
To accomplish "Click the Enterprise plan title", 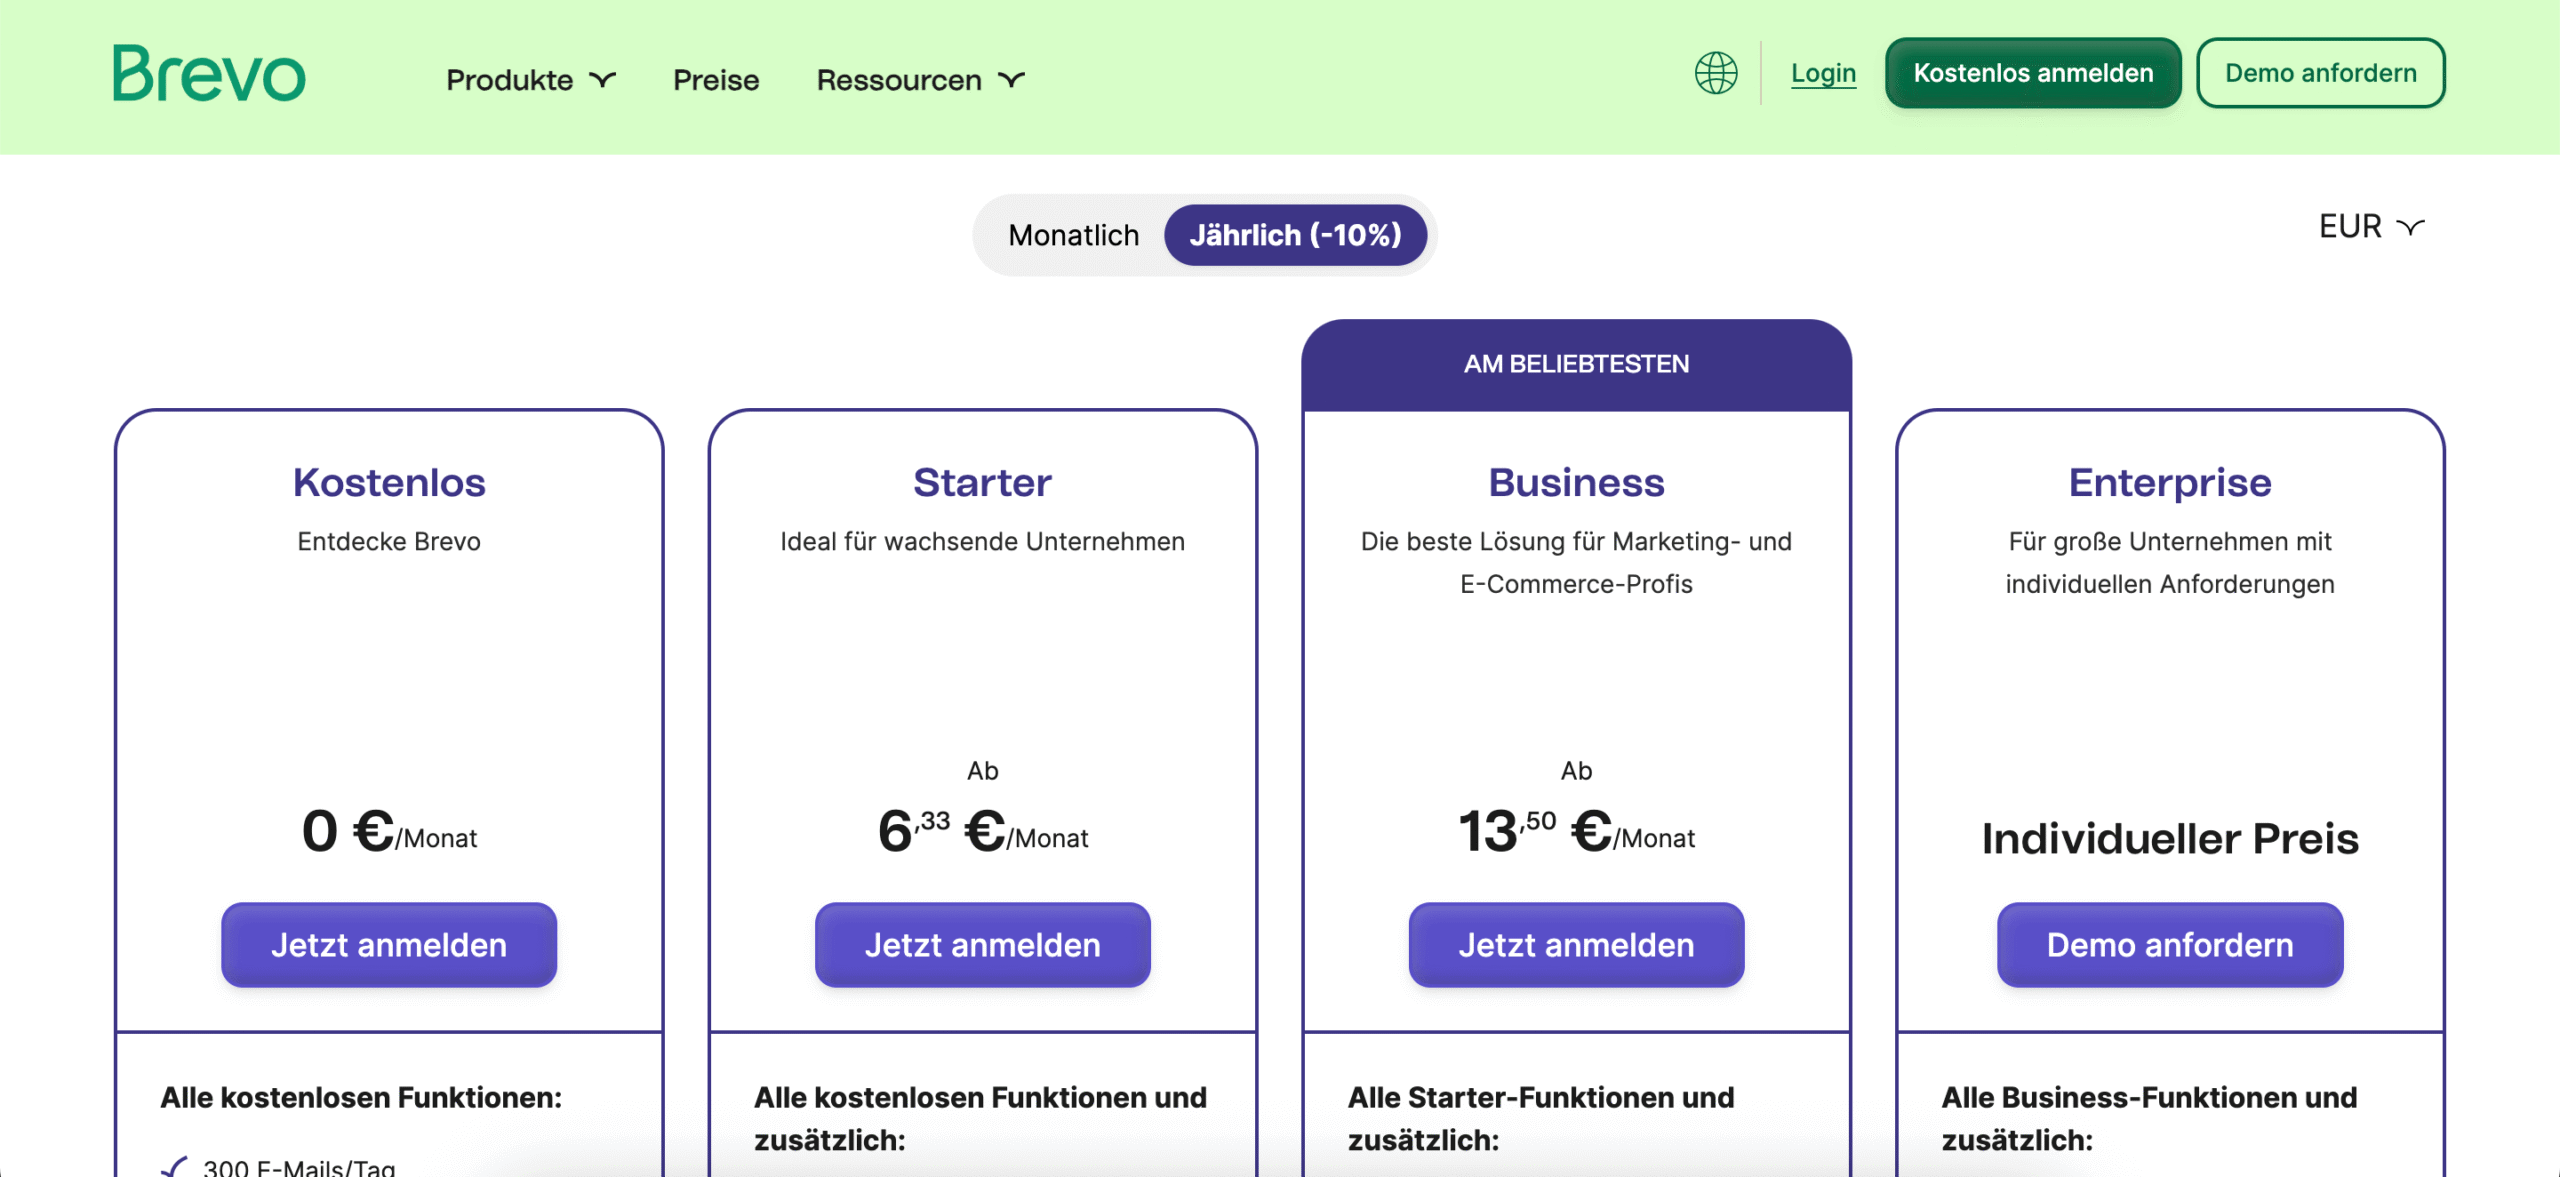I will click(2170, 483).
